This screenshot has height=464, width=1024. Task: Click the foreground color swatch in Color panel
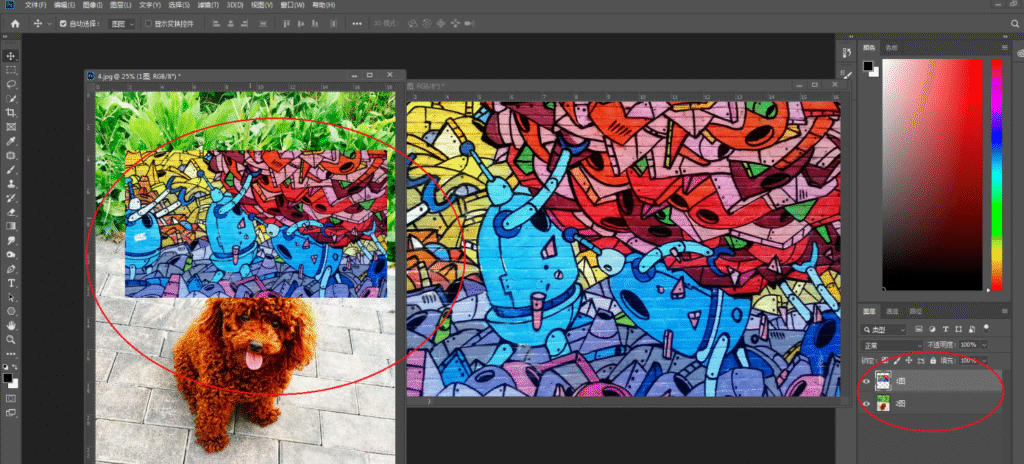tap(867, 66)
